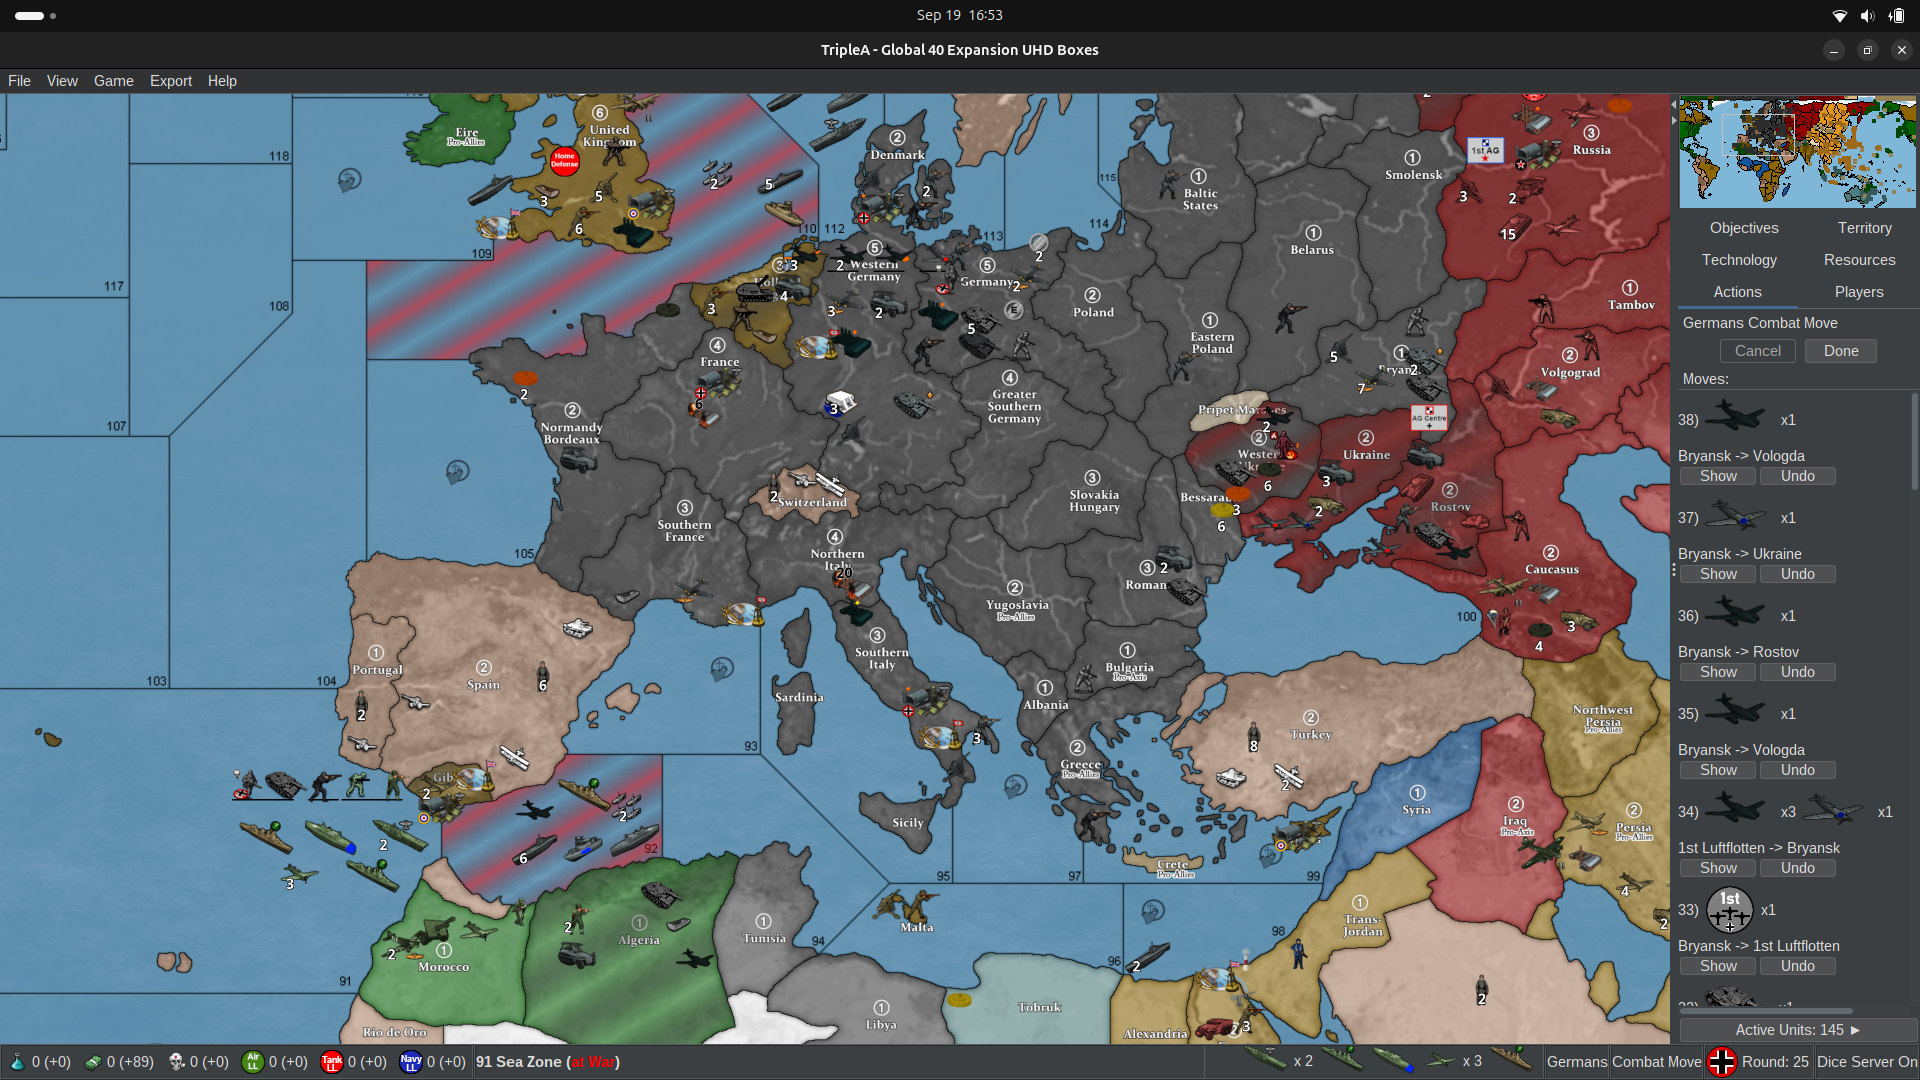Viewport: 1920px width, 1080px height.
Task: Open the Export menu
Action: click(x=171, y=81)
